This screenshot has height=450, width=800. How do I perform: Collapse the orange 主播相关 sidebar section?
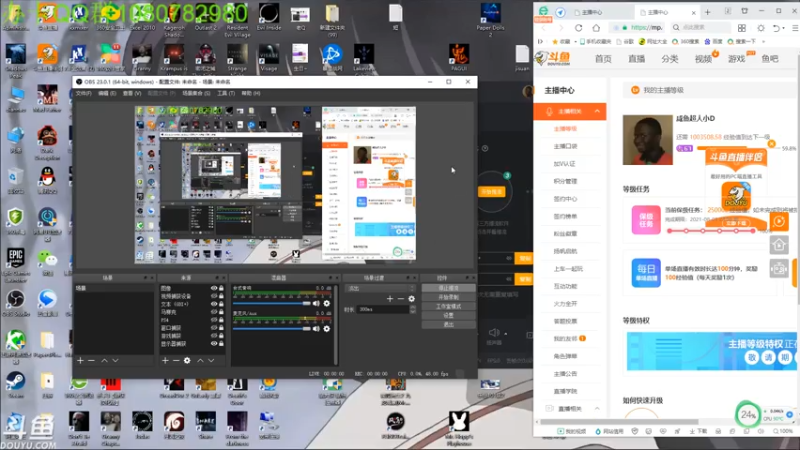pyautogui.click(x=597, y=111)
